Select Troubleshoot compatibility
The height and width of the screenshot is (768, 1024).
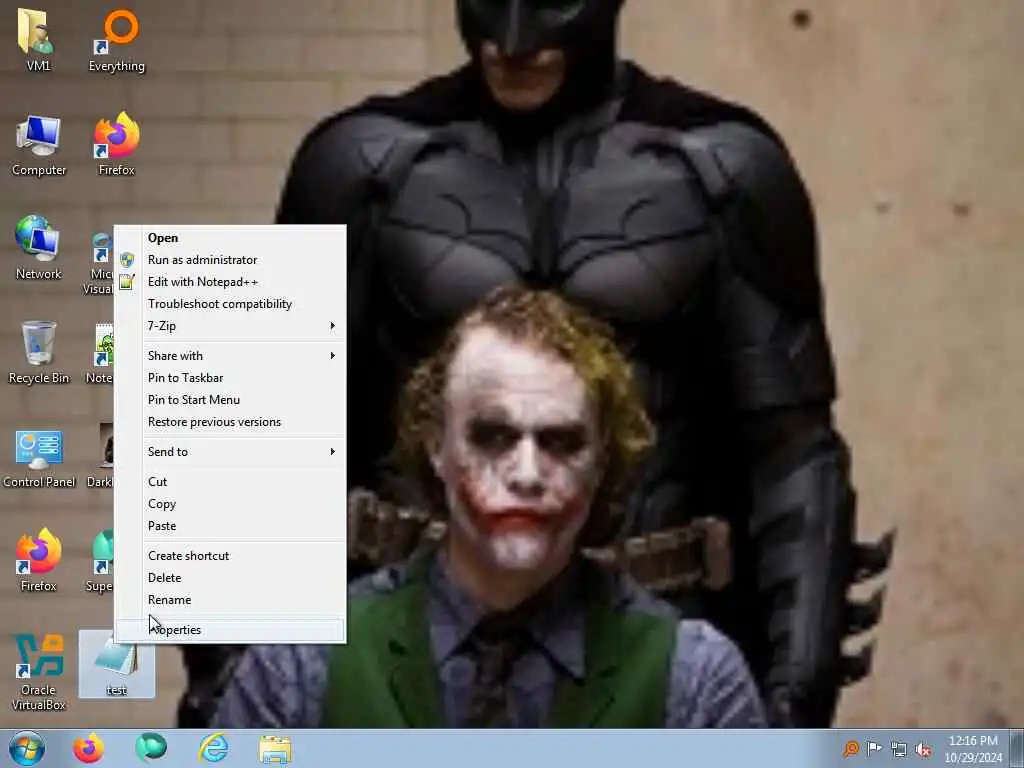[x=231, y=304]
